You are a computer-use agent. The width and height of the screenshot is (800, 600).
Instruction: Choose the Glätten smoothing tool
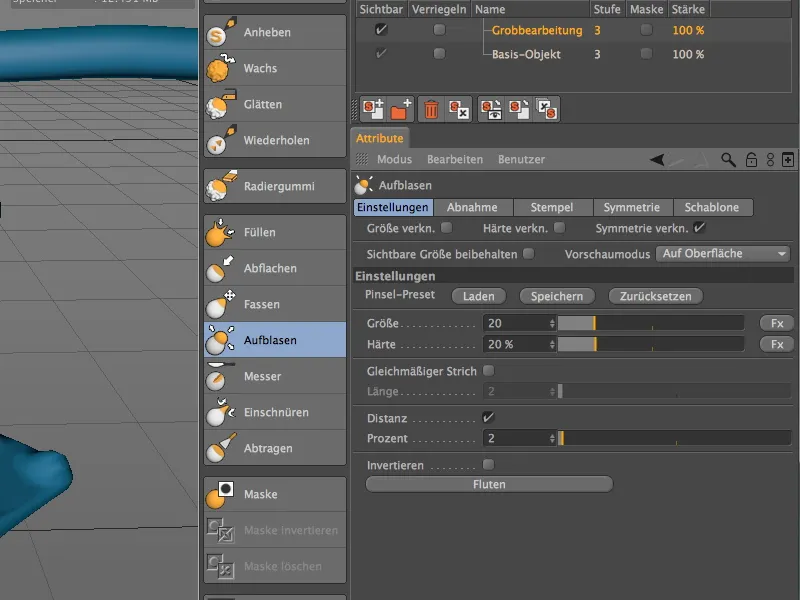(274, 104)
